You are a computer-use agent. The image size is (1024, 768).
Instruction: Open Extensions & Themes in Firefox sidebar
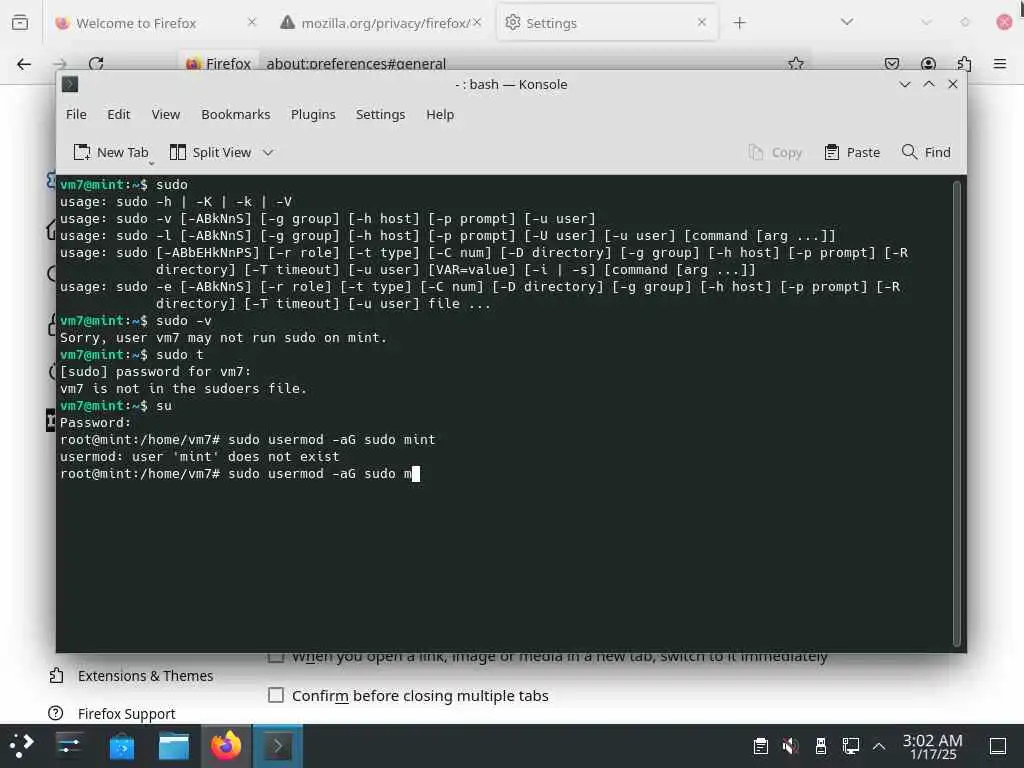131,676
